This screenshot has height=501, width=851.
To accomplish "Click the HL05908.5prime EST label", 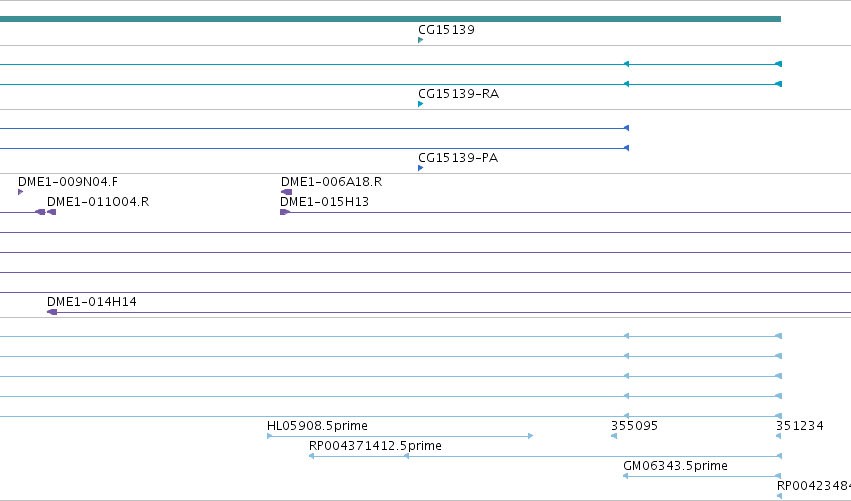I will point(317,426).
